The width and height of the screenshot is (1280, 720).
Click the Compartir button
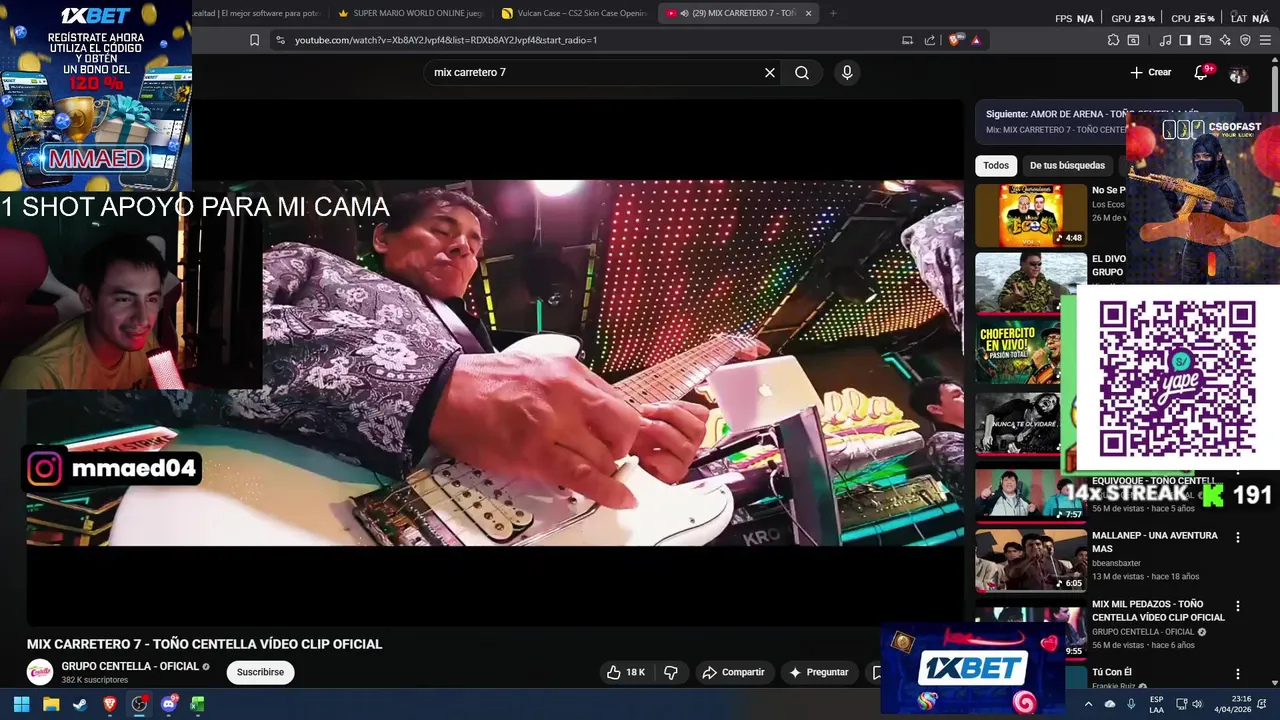733,672
